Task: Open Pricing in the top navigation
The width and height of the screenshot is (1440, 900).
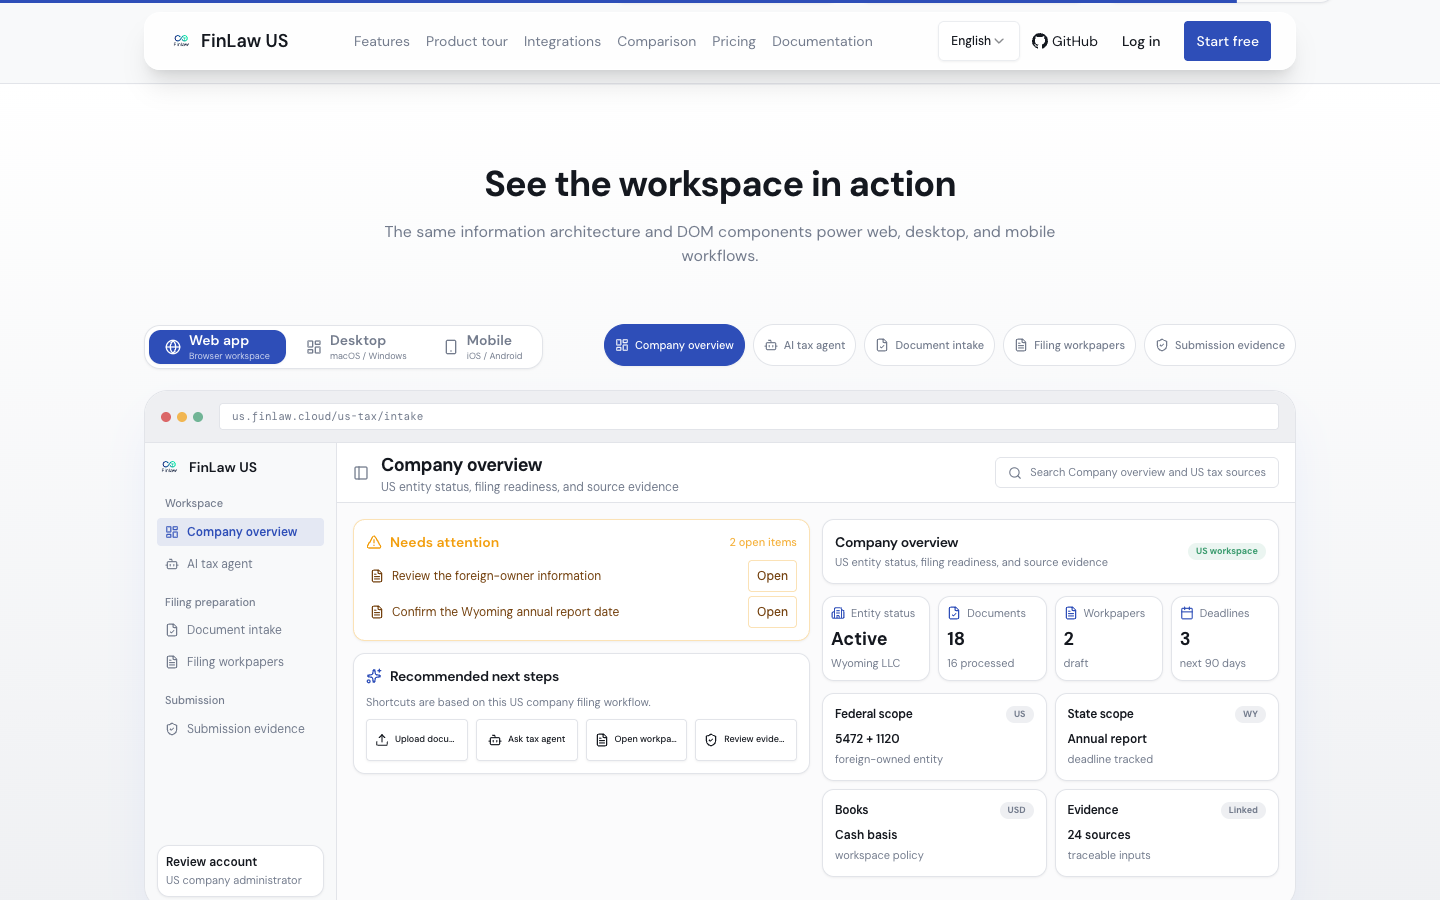Action: (x=734, y=41)
